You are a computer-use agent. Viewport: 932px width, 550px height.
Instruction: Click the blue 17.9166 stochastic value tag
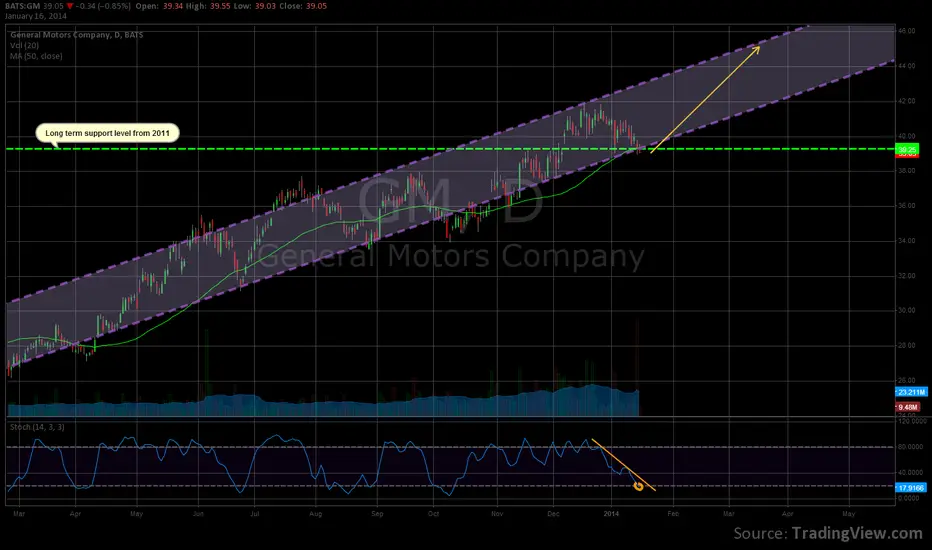tap(911, 488)
